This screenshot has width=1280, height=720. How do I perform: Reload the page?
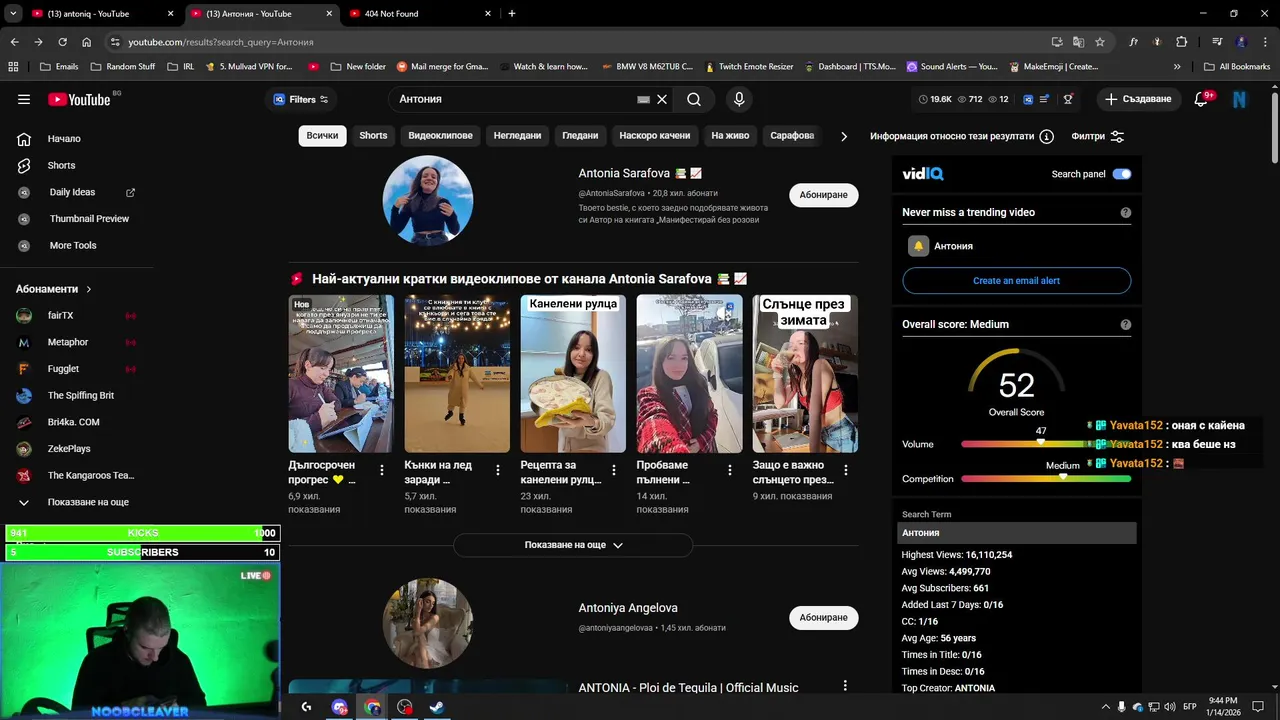(x=62, y=42)
